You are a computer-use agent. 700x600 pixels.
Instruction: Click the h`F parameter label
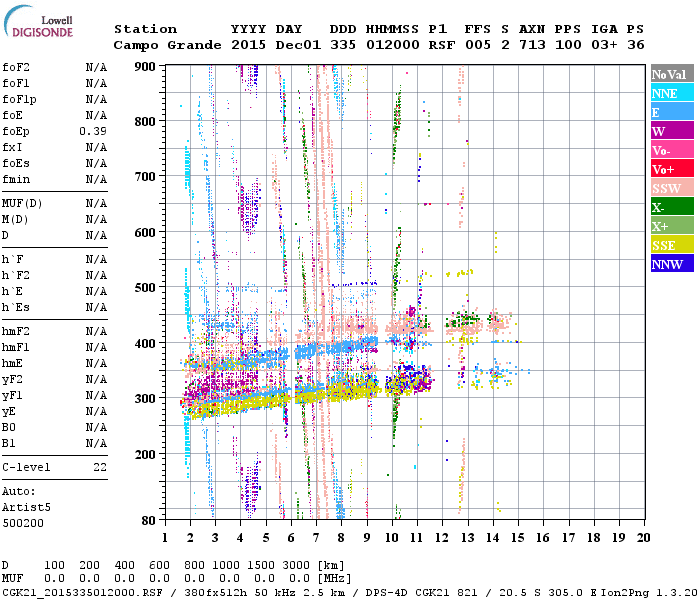(x=12, y=259)
